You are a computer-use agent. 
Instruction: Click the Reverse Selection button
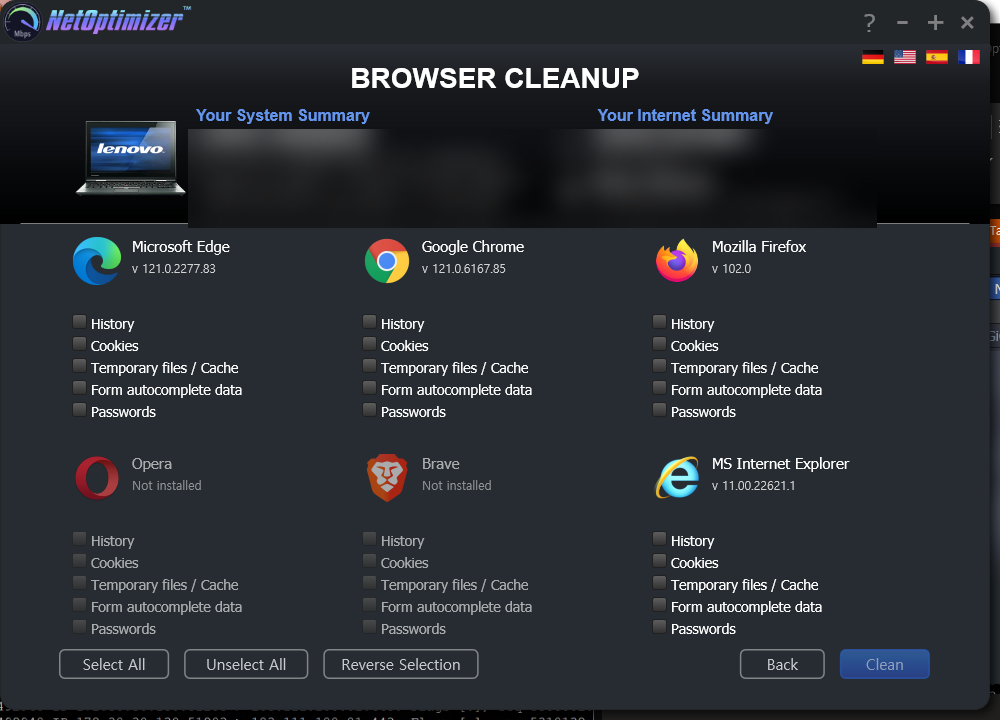click(x=401, y=665)
